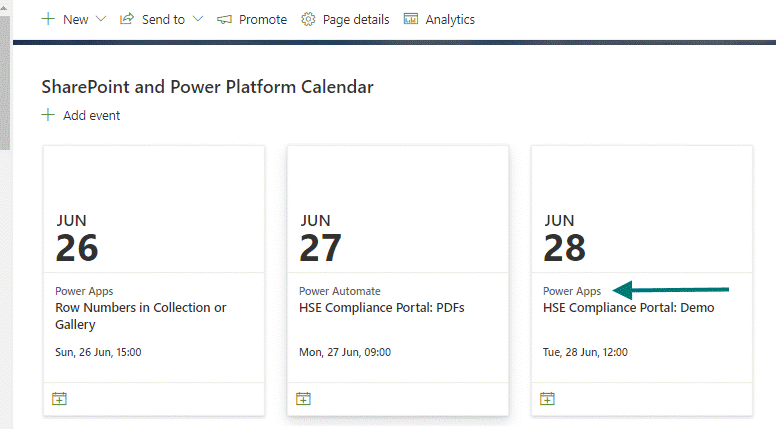Image resolution: width=776 pixels, height=429 pixels.
Task: Open HSE Compliance Portal: Demo event
Action: [x=628, y=308]
